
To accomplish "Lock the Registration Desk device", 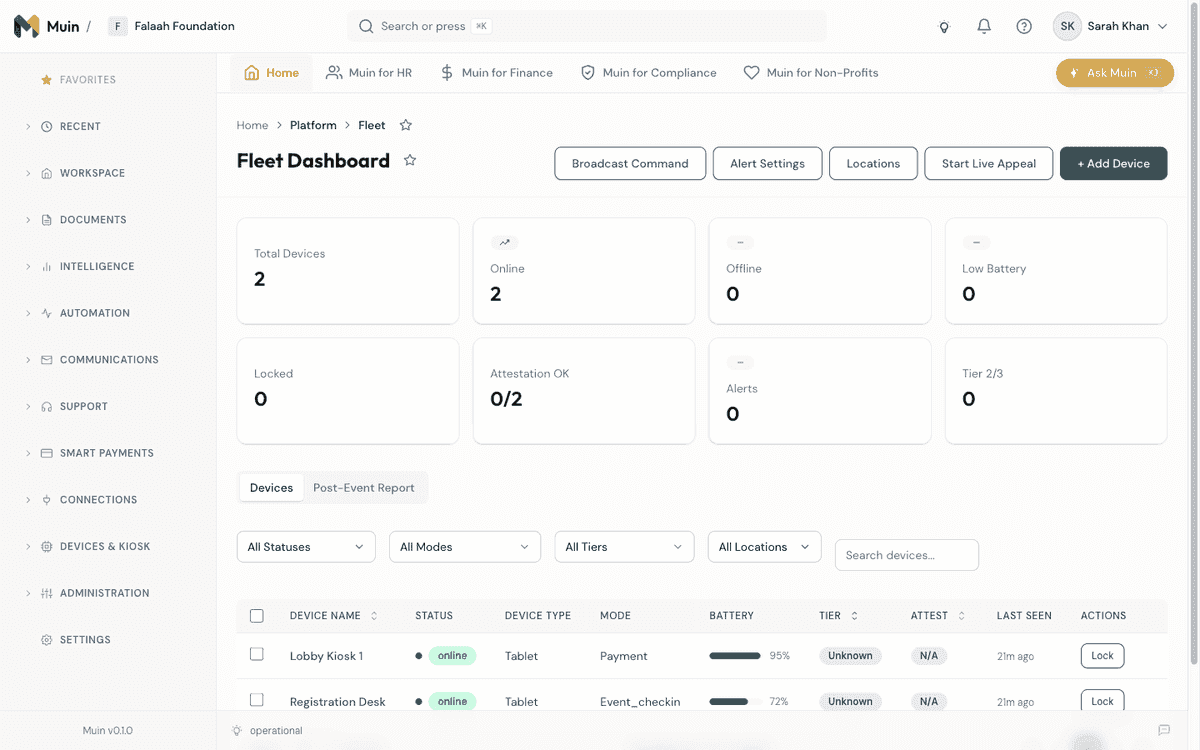I will [x=1102, y=701].
